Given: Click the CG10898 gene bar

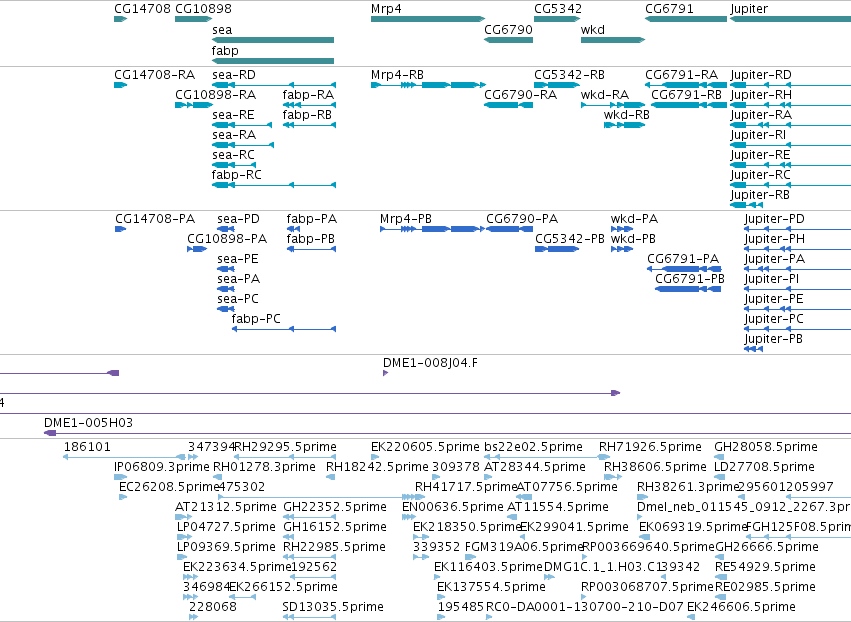Looking at the screenshot, I should pos(193,19).
